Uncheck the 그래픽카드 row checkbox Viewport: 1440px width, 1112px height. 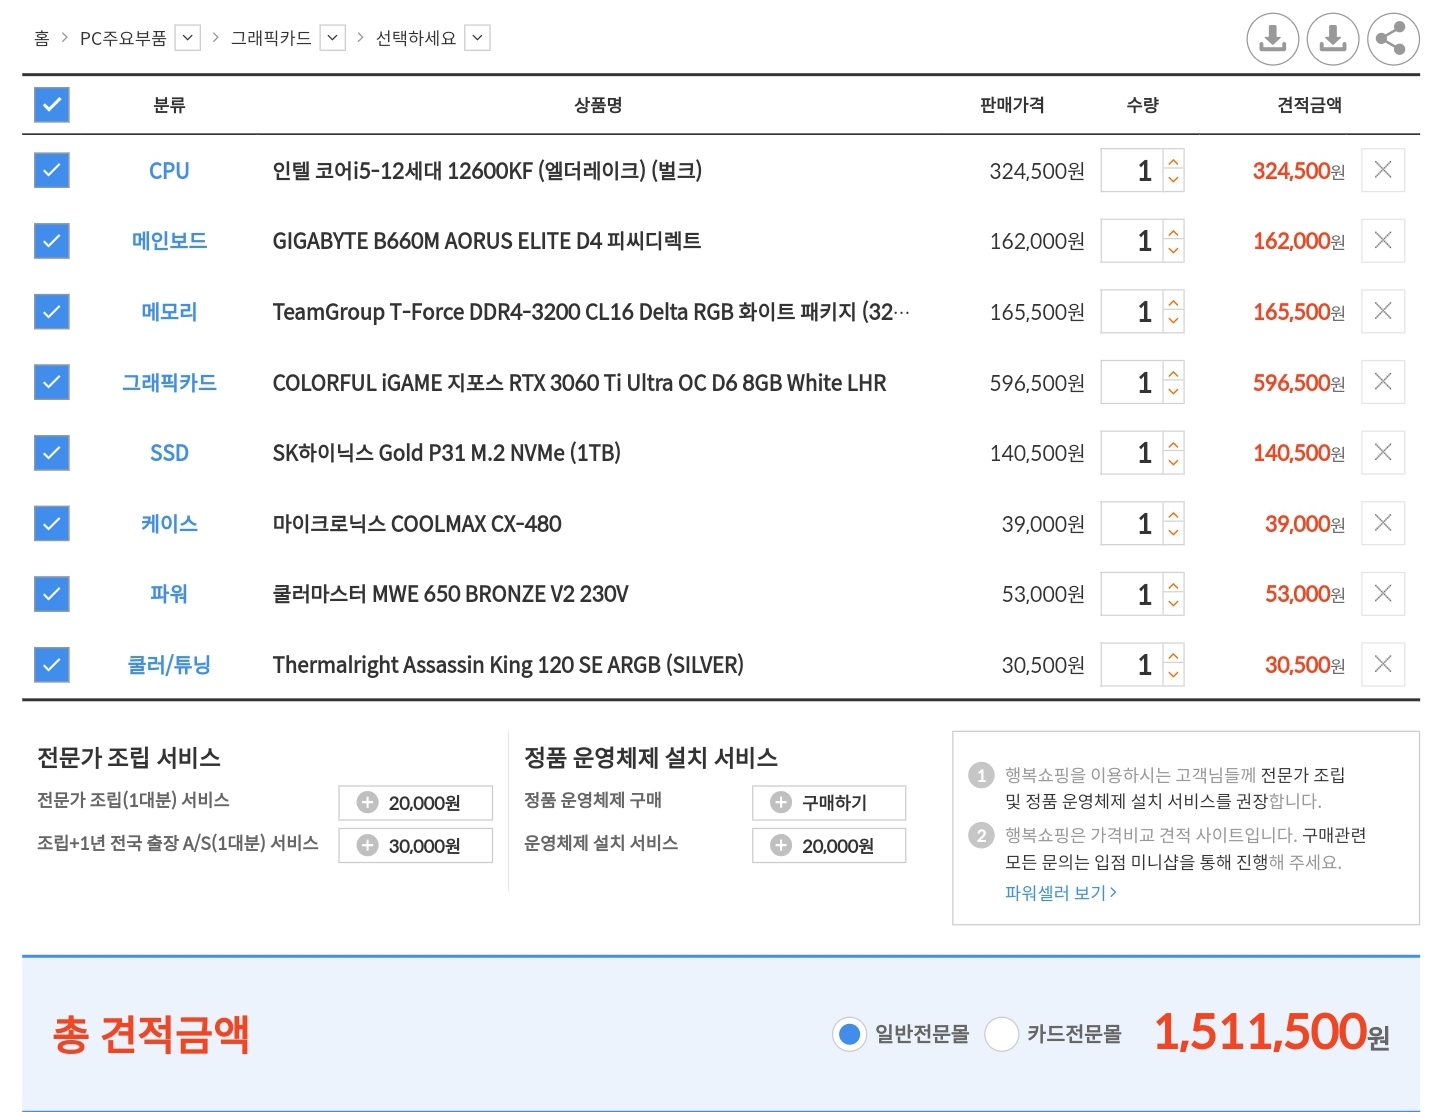52,382
